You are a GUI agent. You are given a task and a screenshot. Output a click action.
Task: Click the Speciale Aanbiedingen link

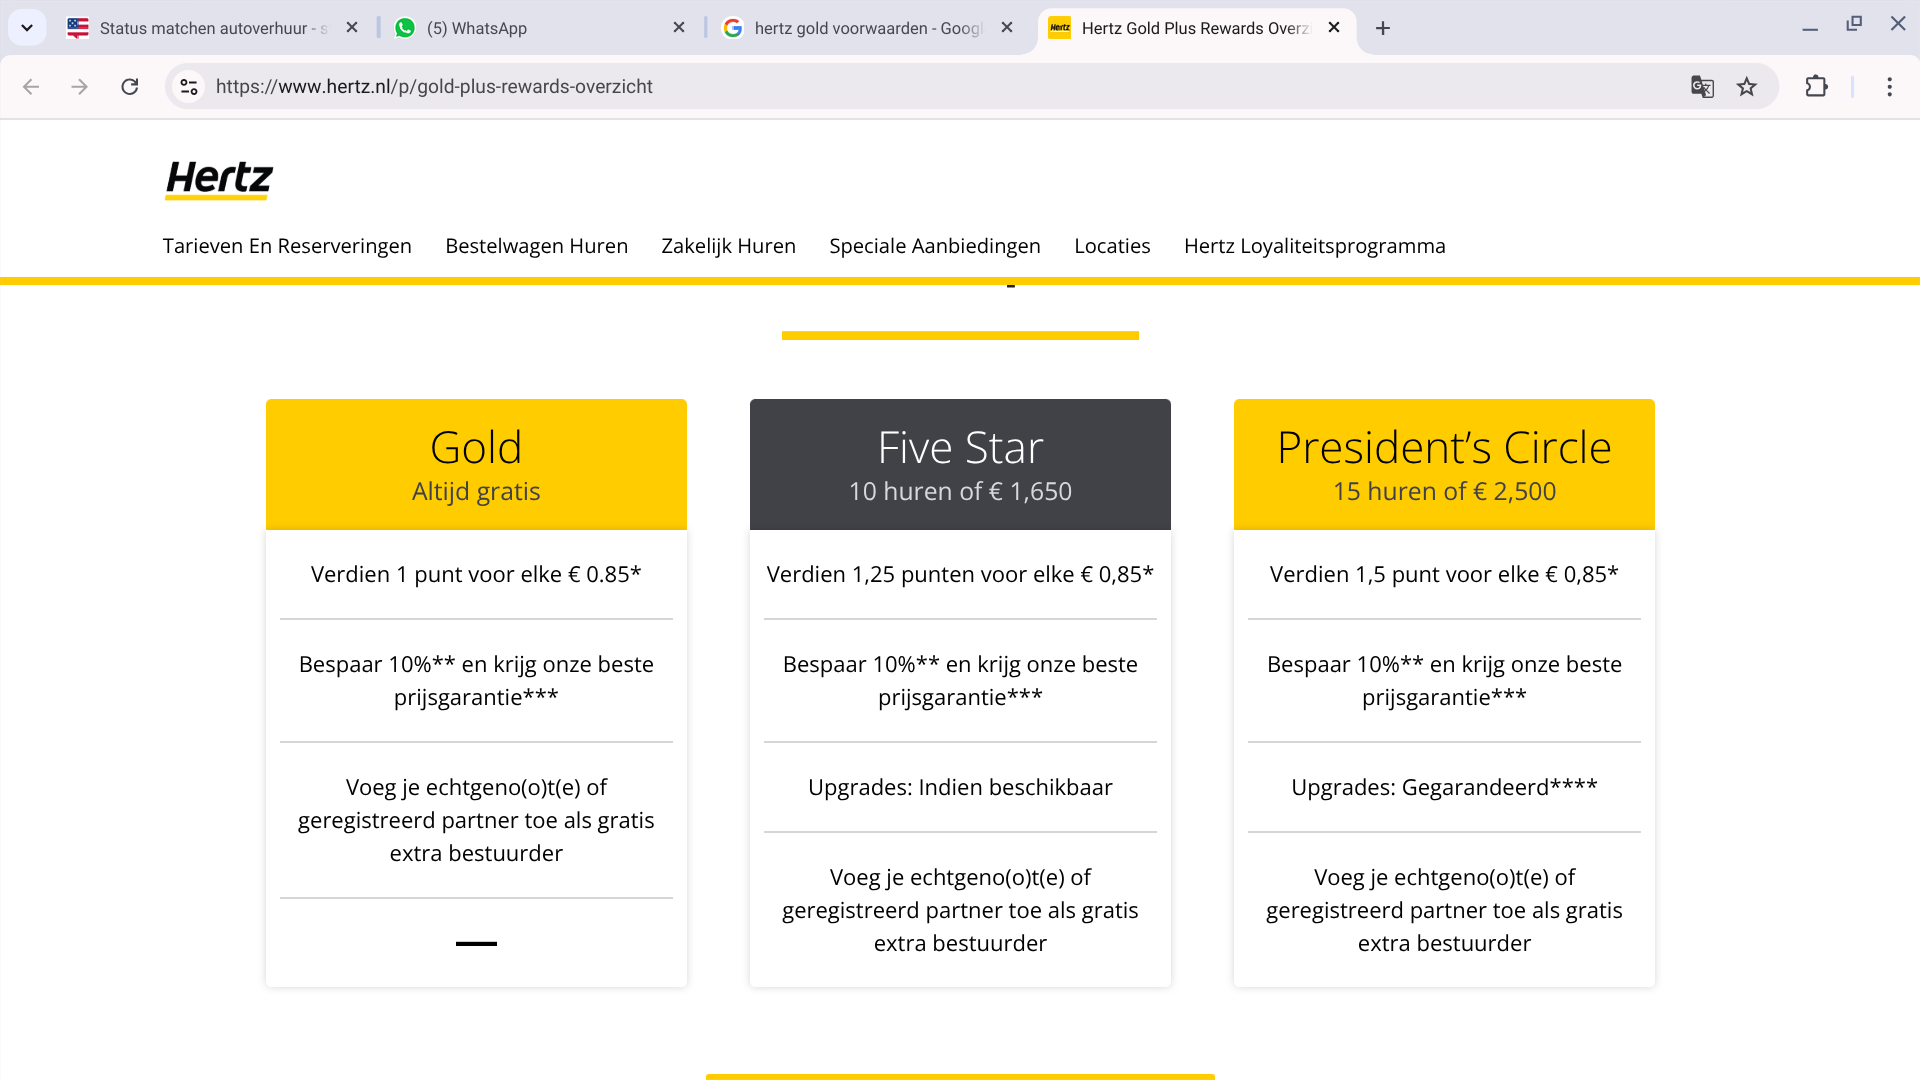(934, 246)
